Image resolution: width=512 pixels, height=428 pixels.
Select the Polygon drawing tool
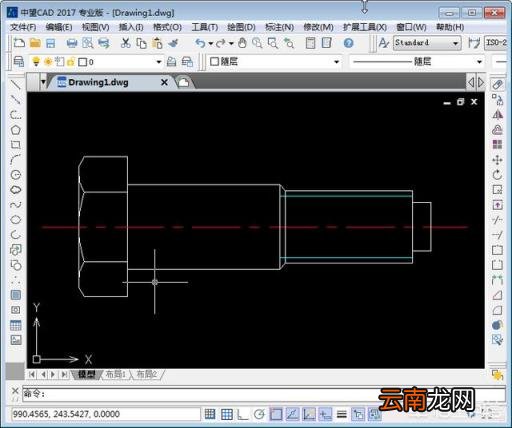[15, 130]
